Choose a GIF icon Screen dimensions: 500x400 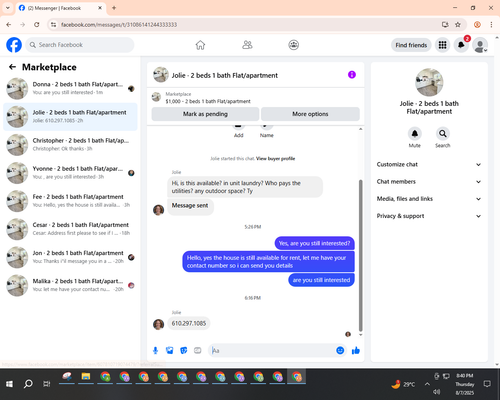tap(198, 350)
